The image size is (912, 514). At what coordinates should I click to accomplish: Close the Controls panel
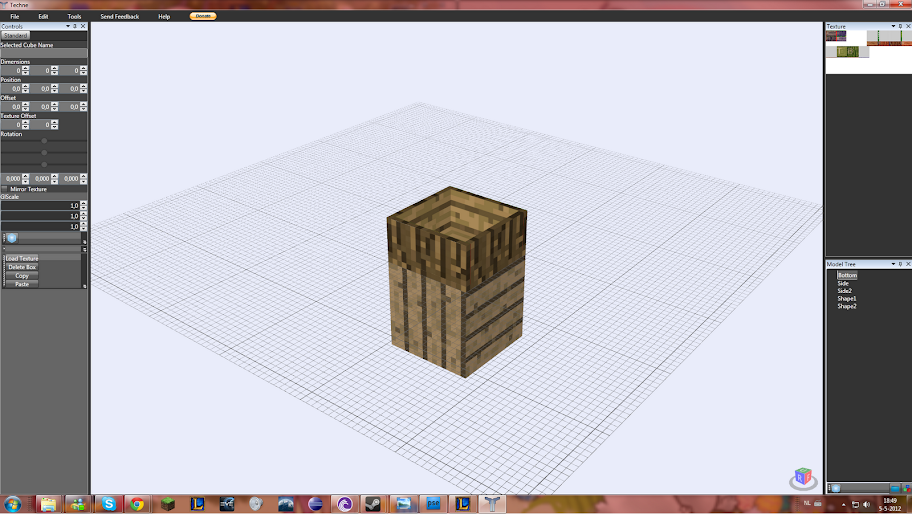[x=83, y=26]
